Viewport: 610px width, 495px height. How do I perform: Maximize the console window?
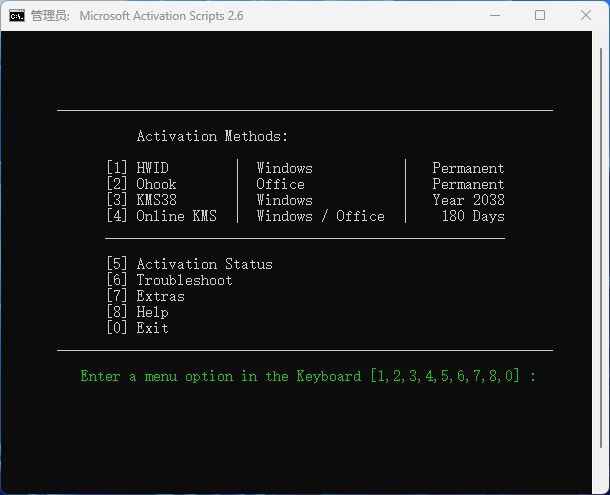(540, 15)
